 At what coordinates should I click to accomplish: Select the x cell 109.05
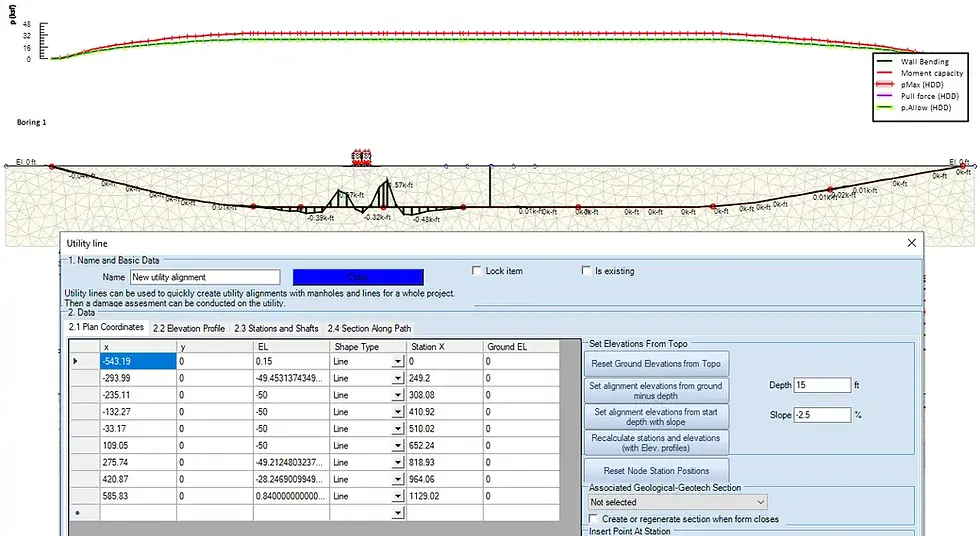click(x=138, y=445)
